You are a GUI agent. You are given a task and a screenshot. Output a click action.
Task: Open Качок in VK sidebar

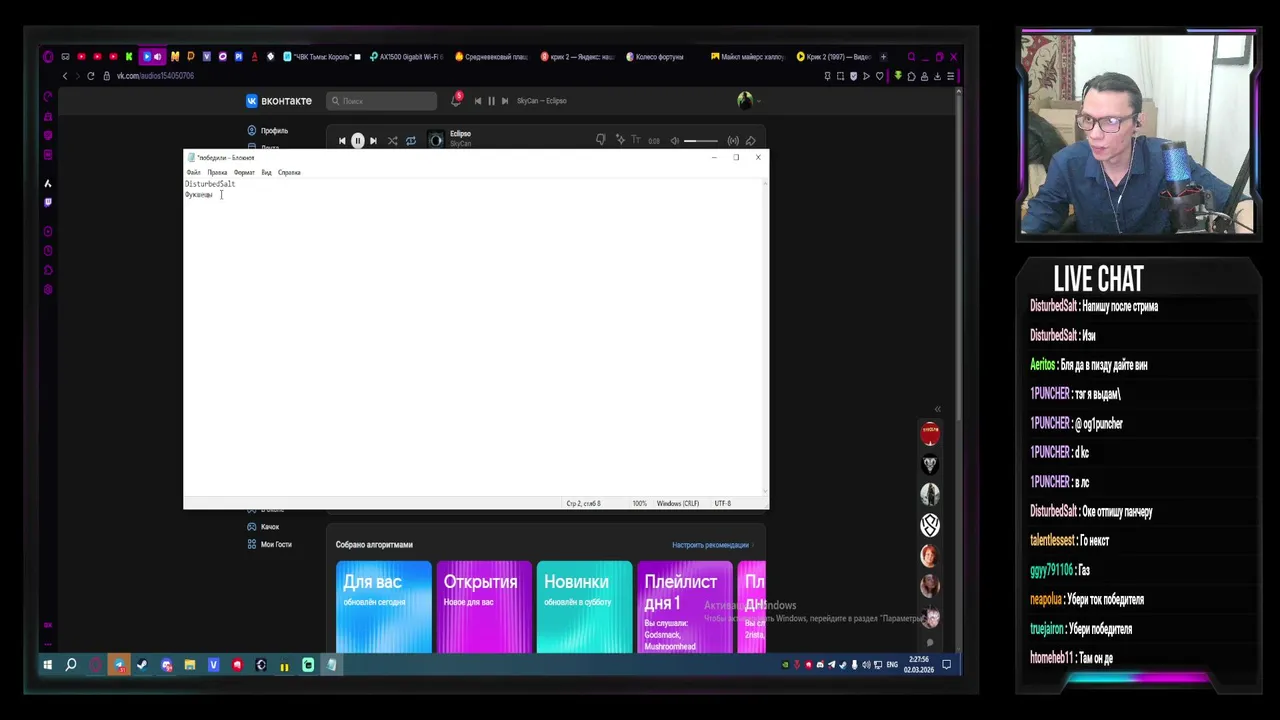pyautogui.click(x=263, y=527)
